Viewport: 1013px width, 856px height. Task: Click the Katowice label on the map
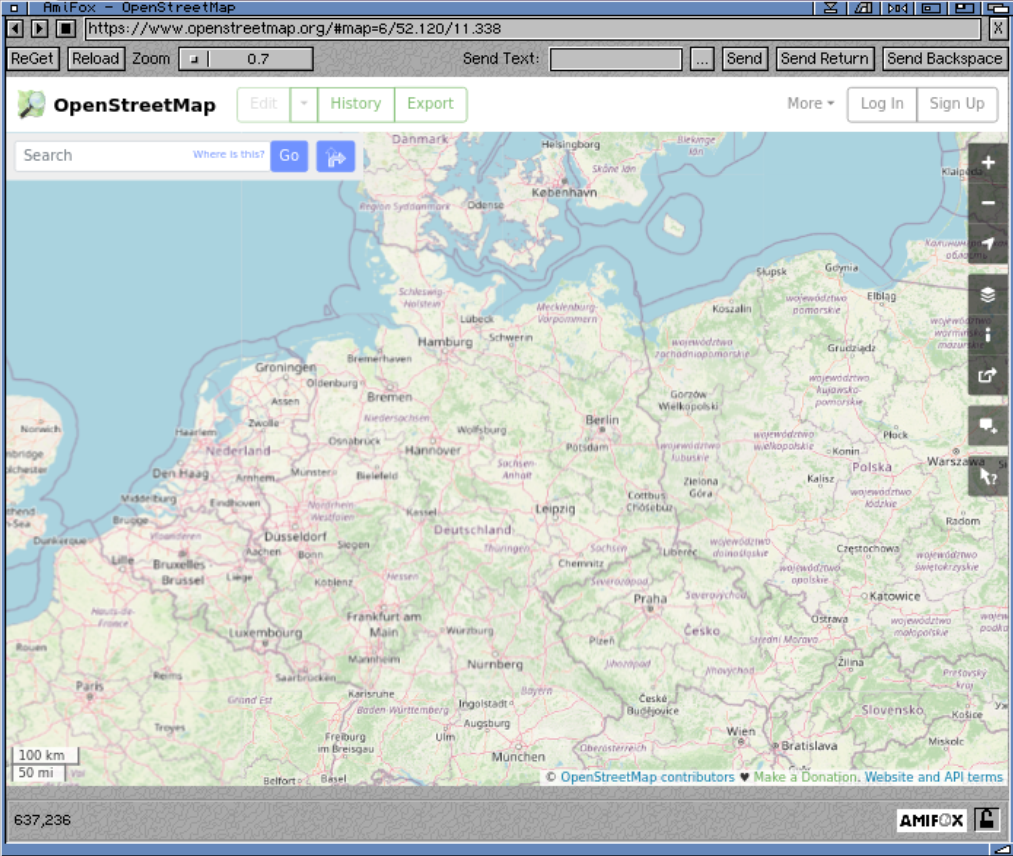[x=895, y=596]
